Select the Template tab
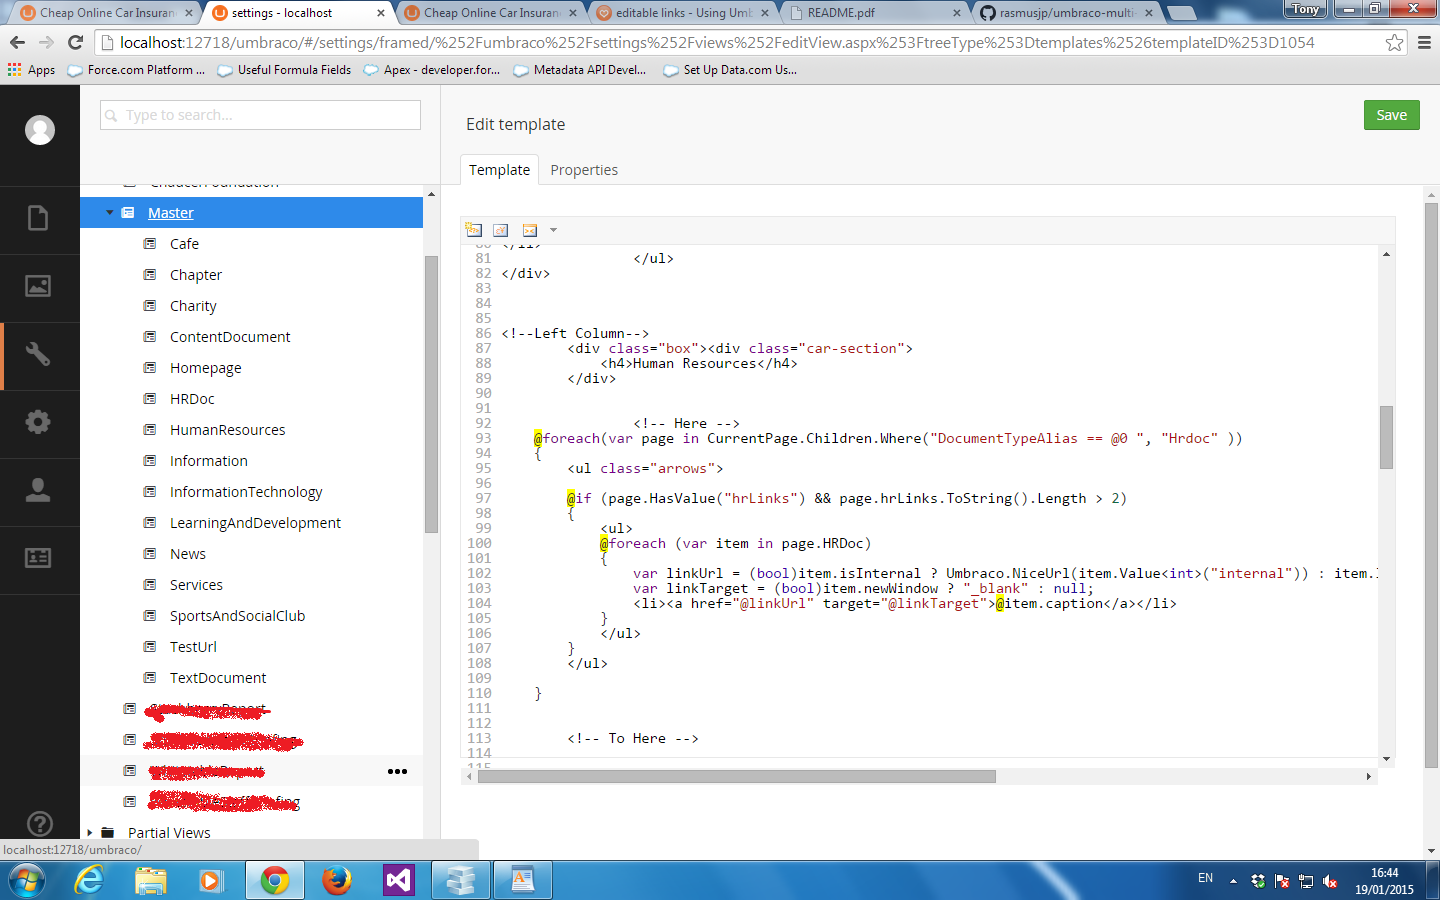 [499, 170]
